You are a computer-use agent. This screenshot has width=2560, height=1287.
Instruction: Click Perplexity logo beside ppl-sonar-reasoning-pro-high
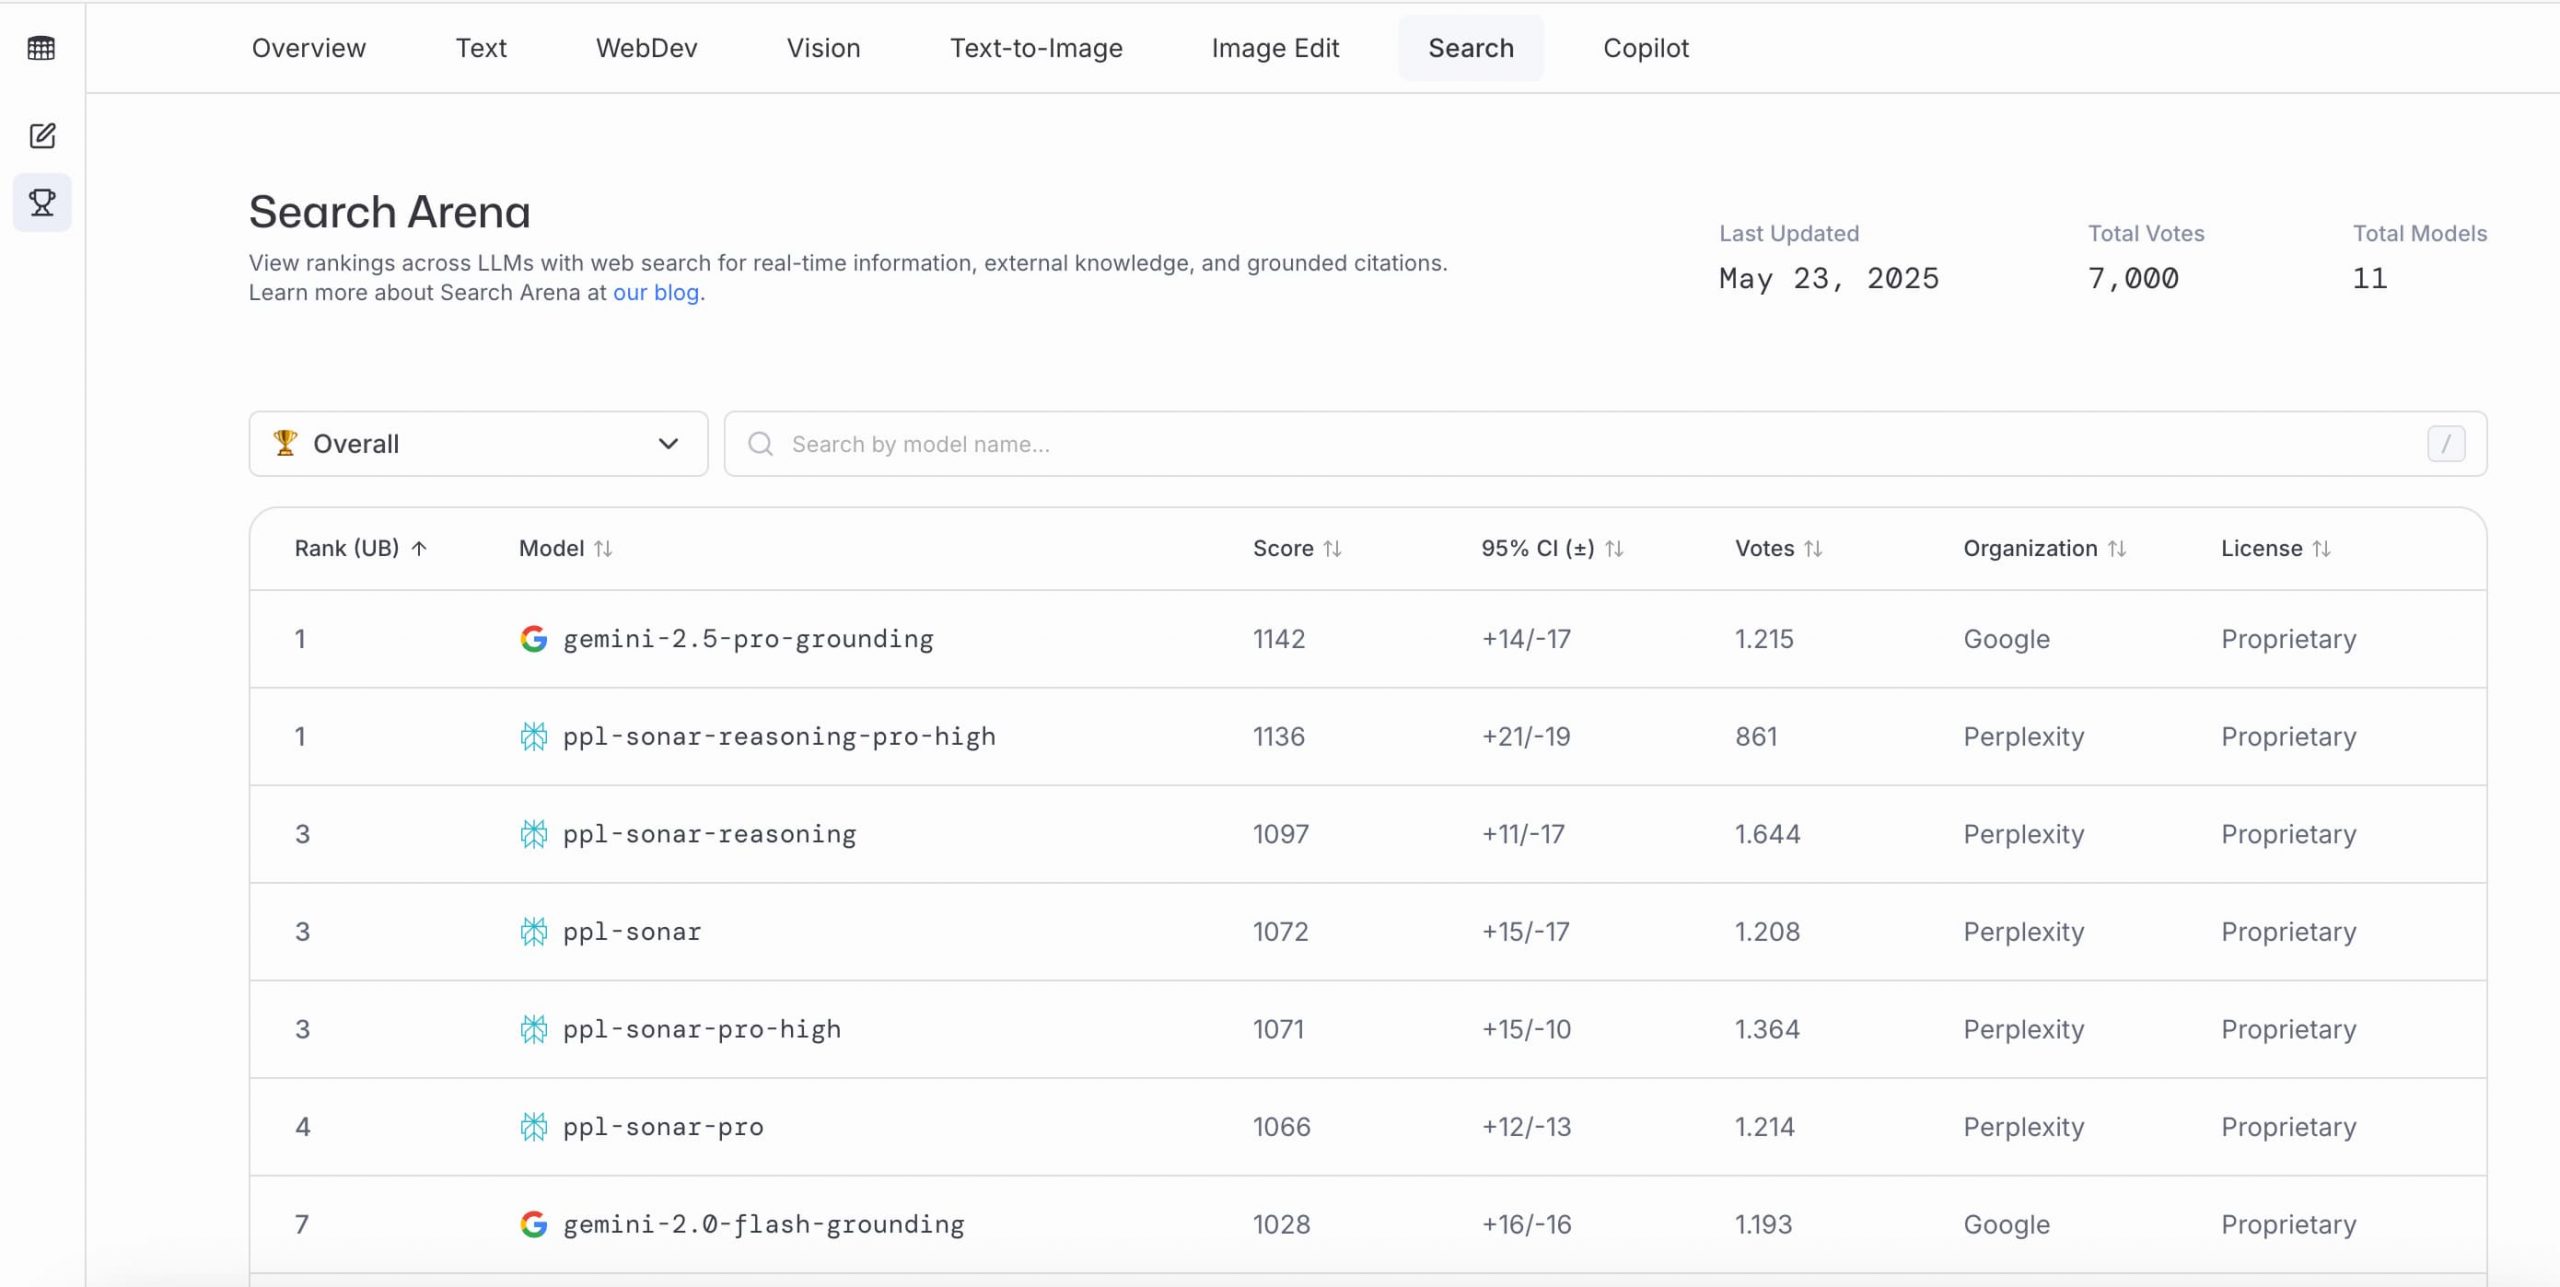534,737
